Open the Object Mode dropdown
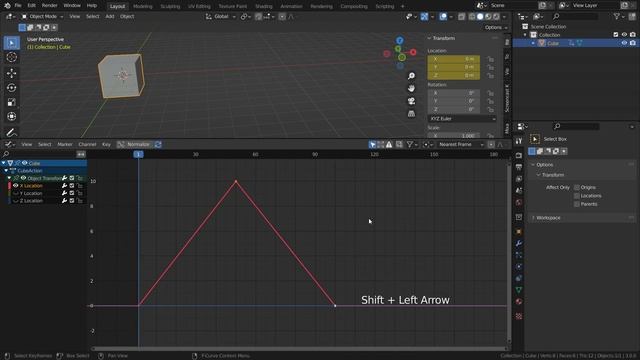This screenshot has height=360, width=640. pos(42,17)
